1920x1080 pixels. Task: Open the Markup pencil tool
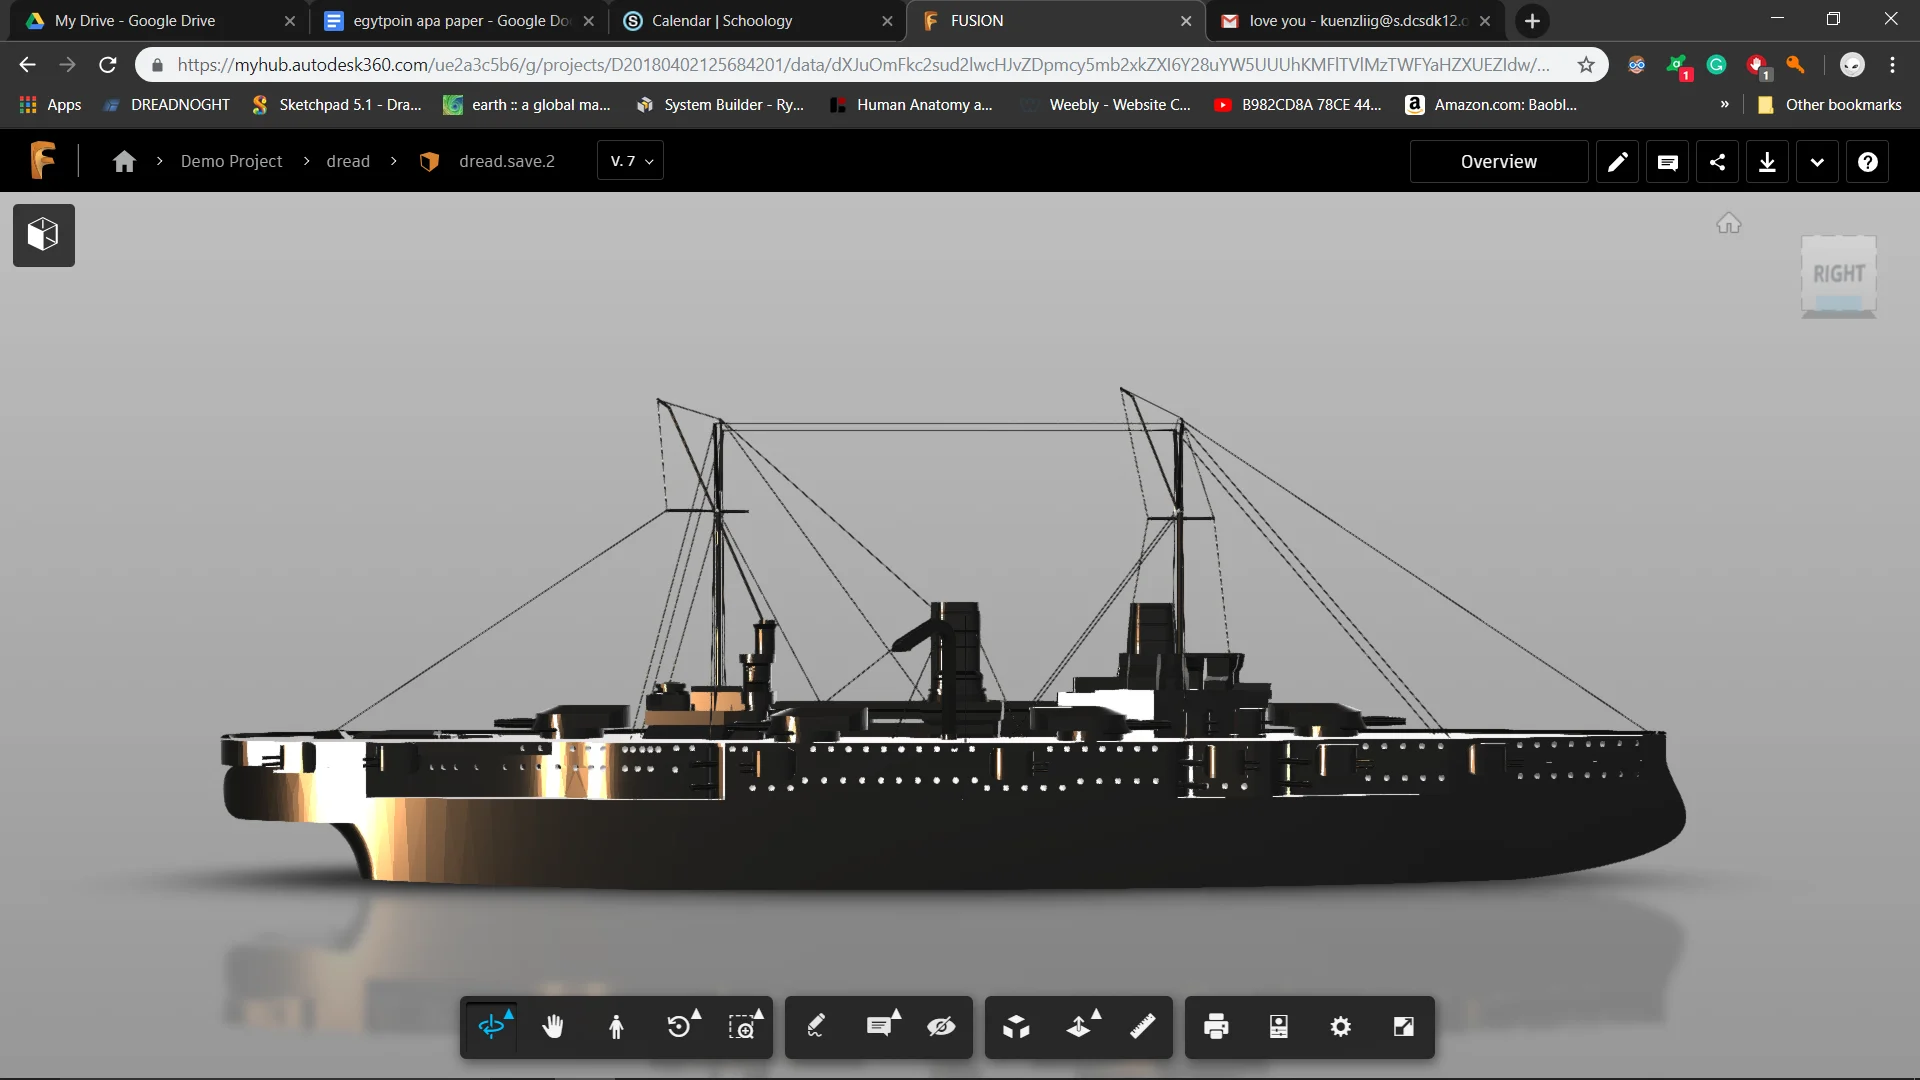816,1027
